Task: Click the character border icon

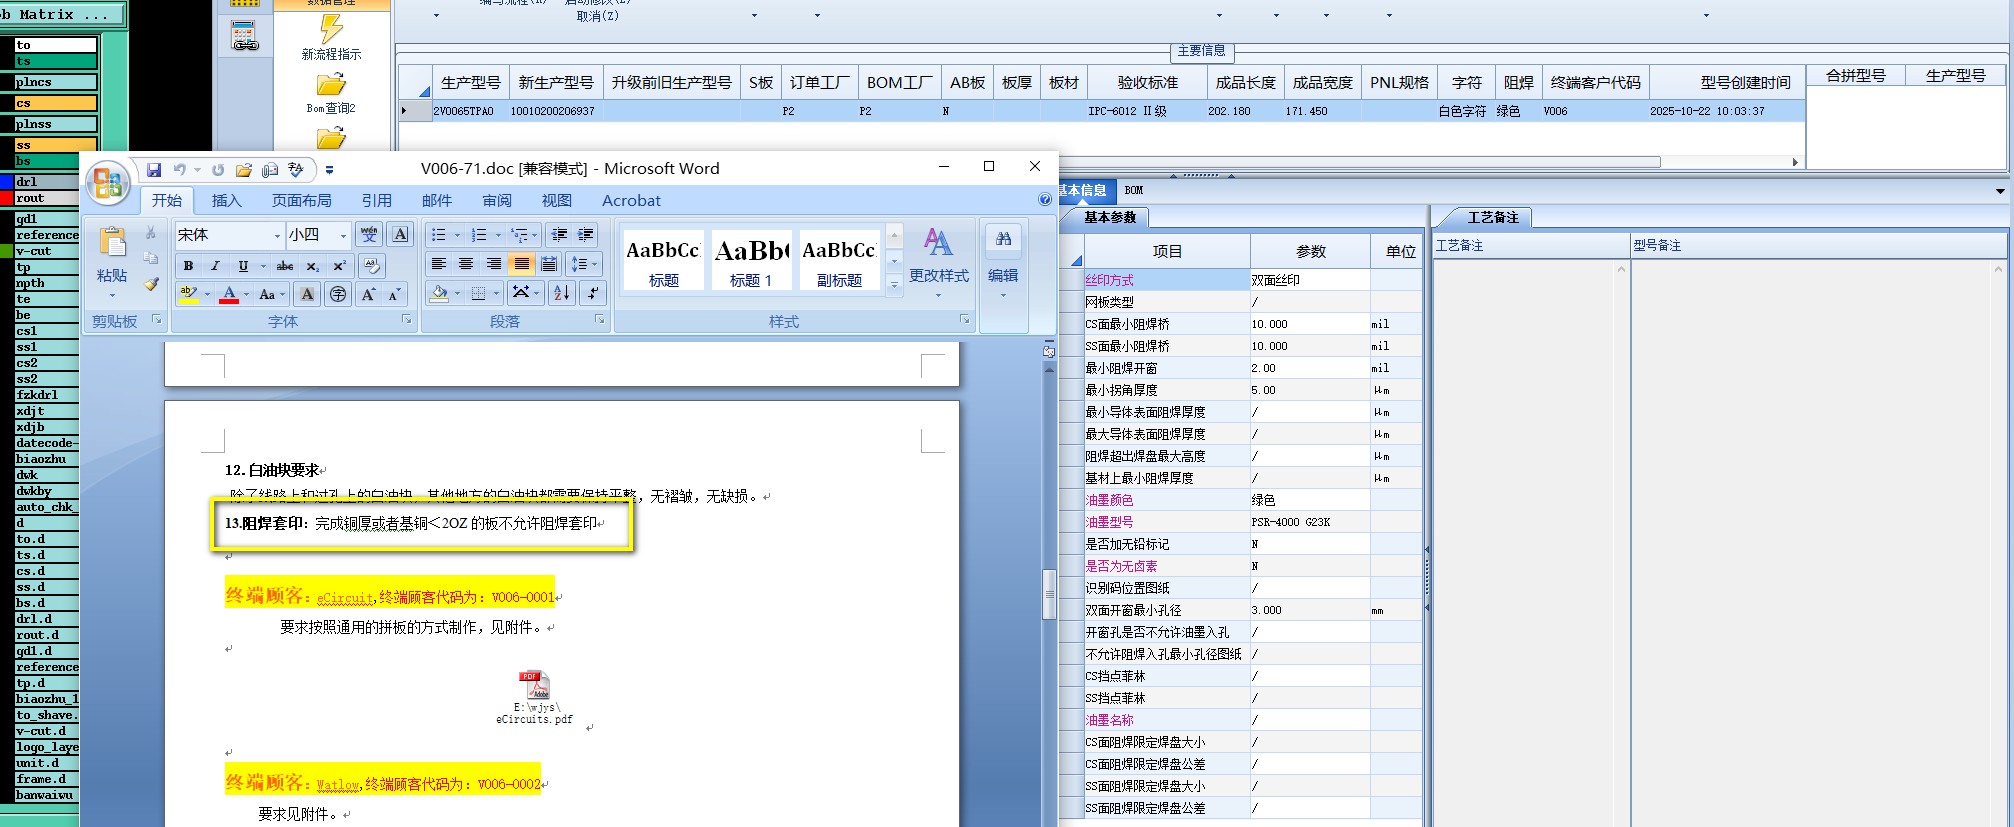Action: coord(400,234)
